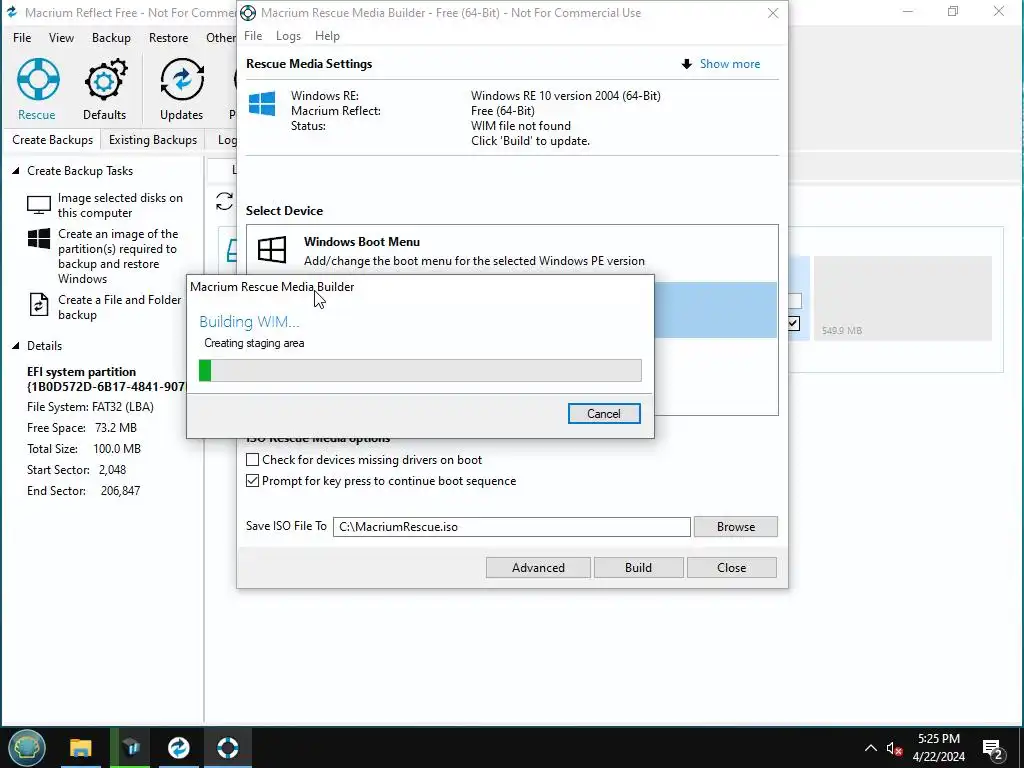Click Create an image of partitions for Windows
This screenshot has height=768, width=1024.
[118, 256]
